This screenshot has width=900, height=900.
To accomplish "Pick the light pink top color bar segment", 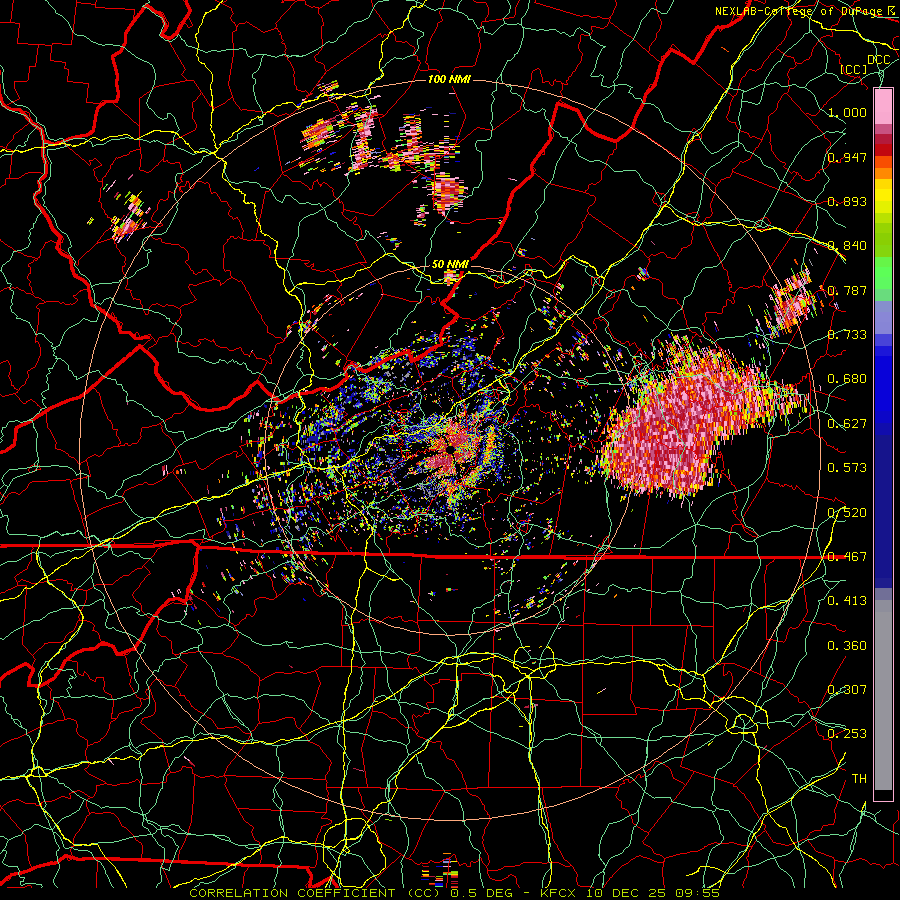I will point(883,106).
